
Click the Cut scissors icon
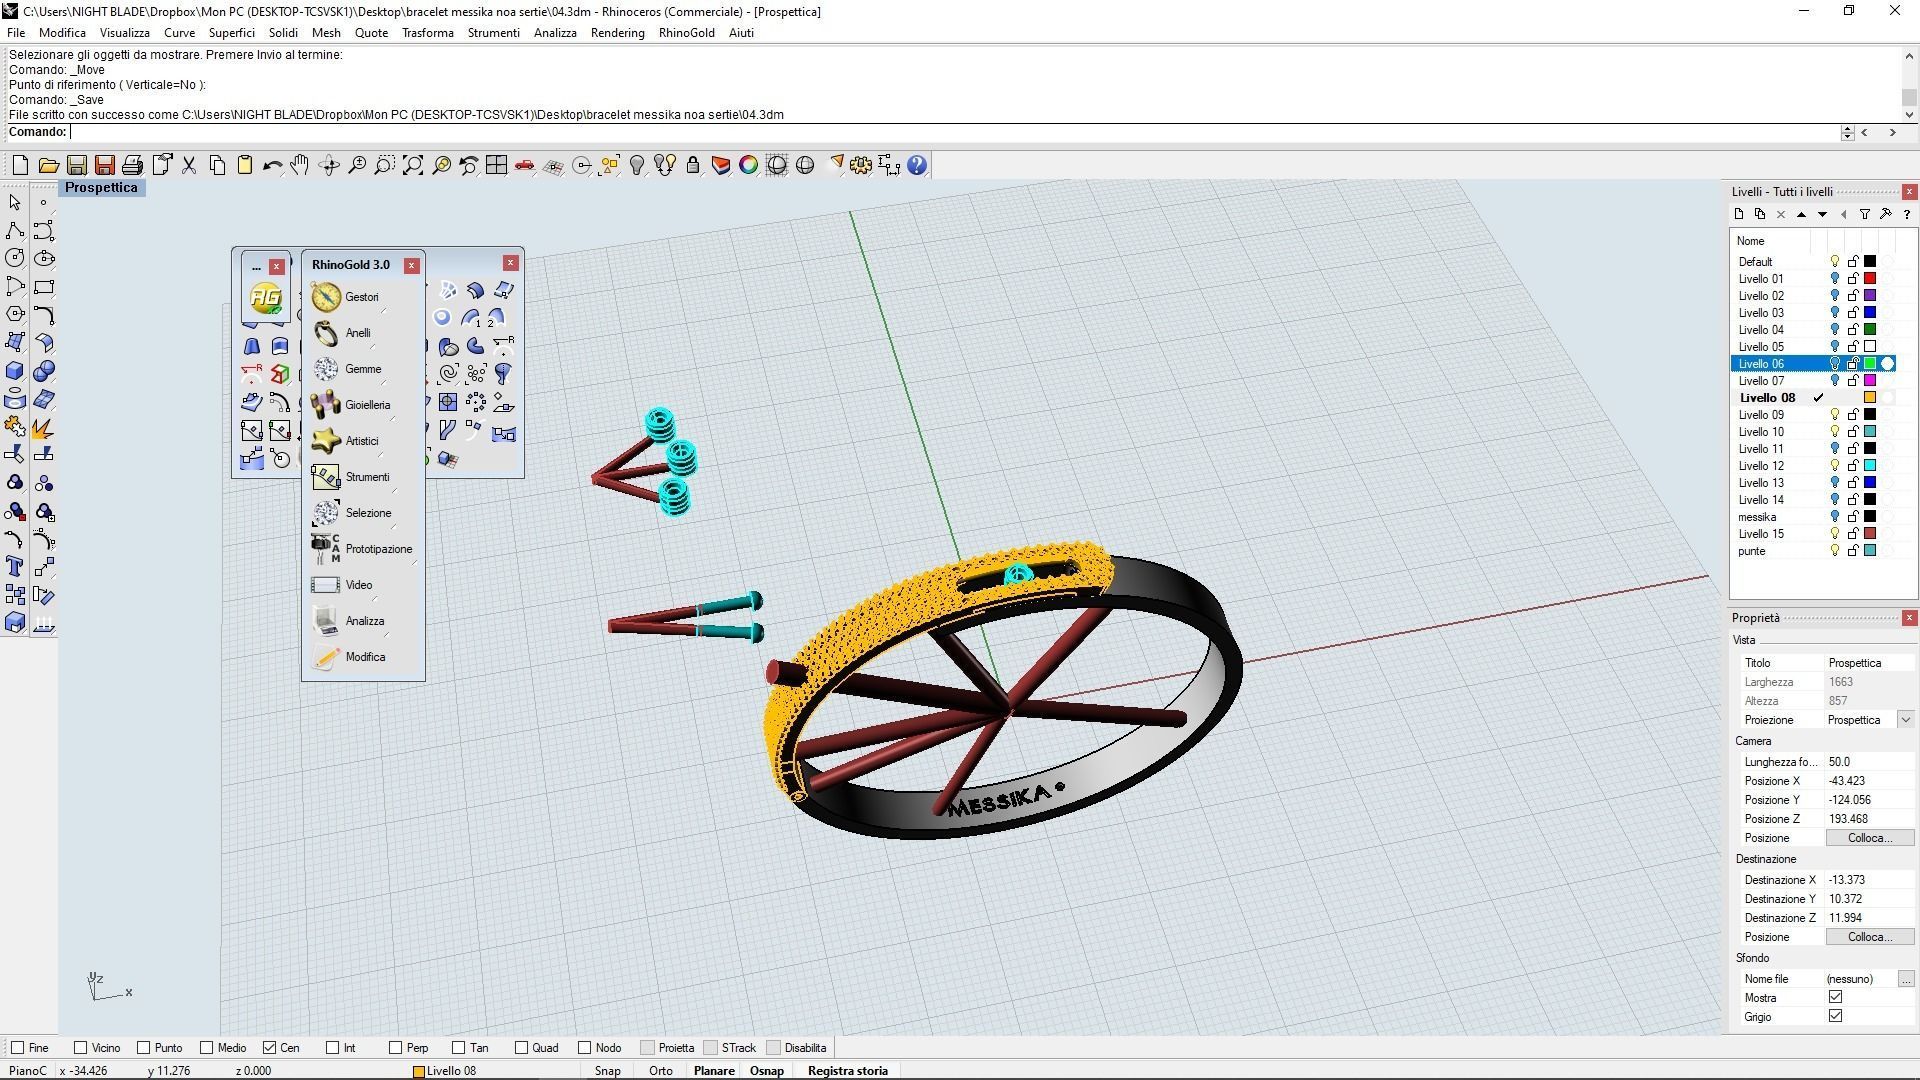(x=189, y=165)
